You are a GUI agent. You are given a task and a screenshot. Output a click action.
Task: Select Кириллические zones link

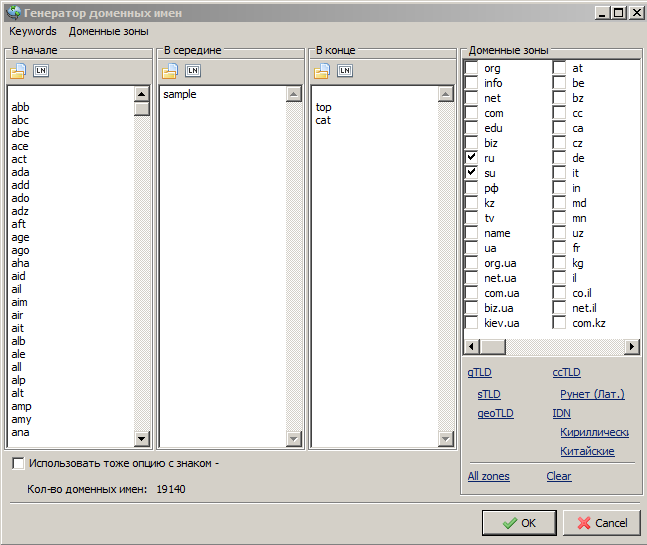tap(595, 432)
